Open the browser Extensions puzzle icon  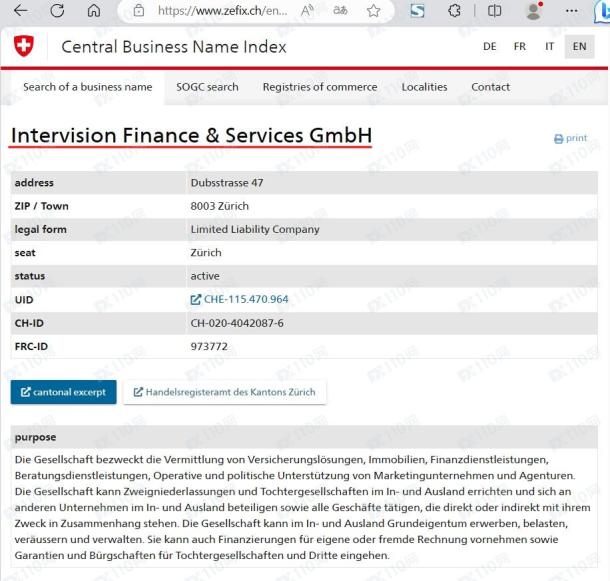454,11
